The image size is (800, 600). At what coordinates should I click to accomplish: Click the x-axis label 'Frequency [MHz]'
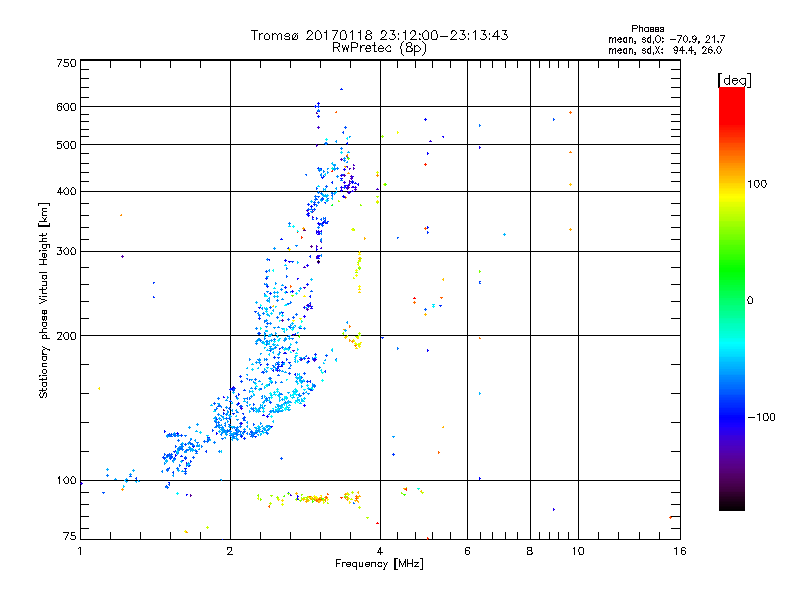pyautogui.click(x=379, y=564)
